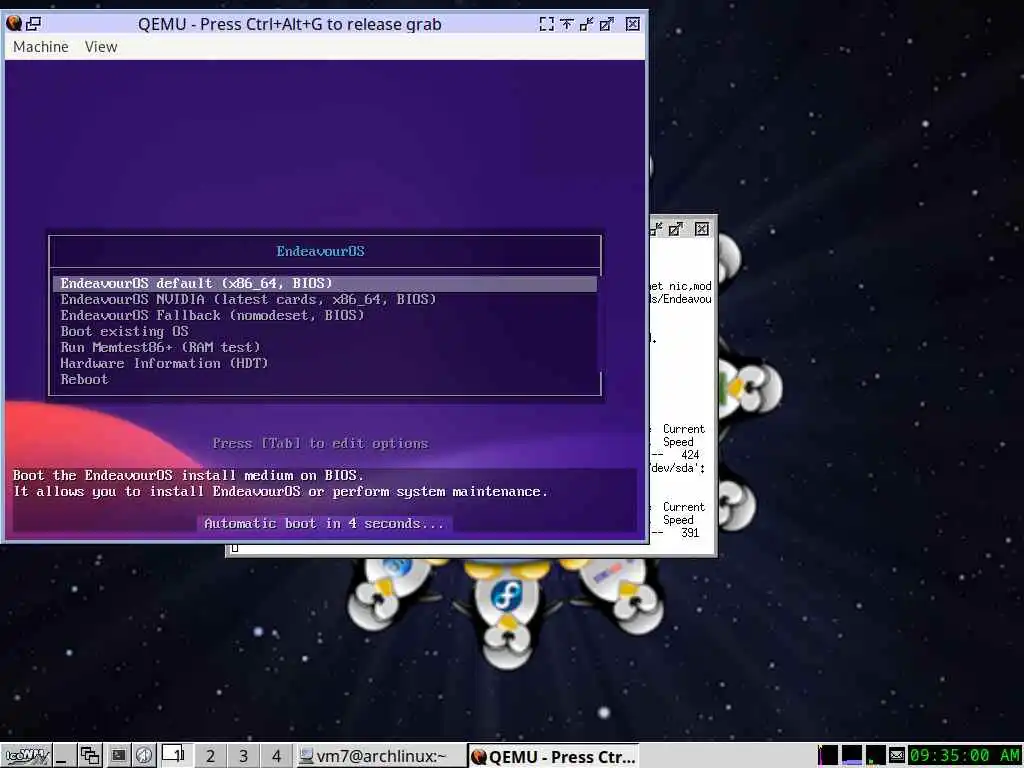Open the Machine menu in QEMU
The width and height of the screenshot is (1024, 768).
[x=40, y=46]
